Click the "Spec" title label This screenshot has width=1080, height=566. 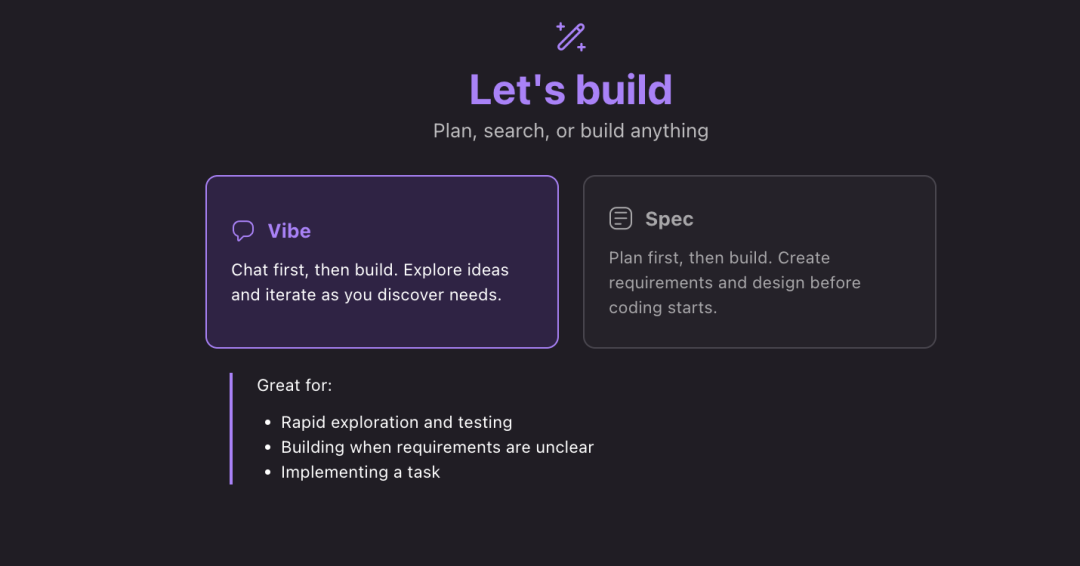point(669,219)
